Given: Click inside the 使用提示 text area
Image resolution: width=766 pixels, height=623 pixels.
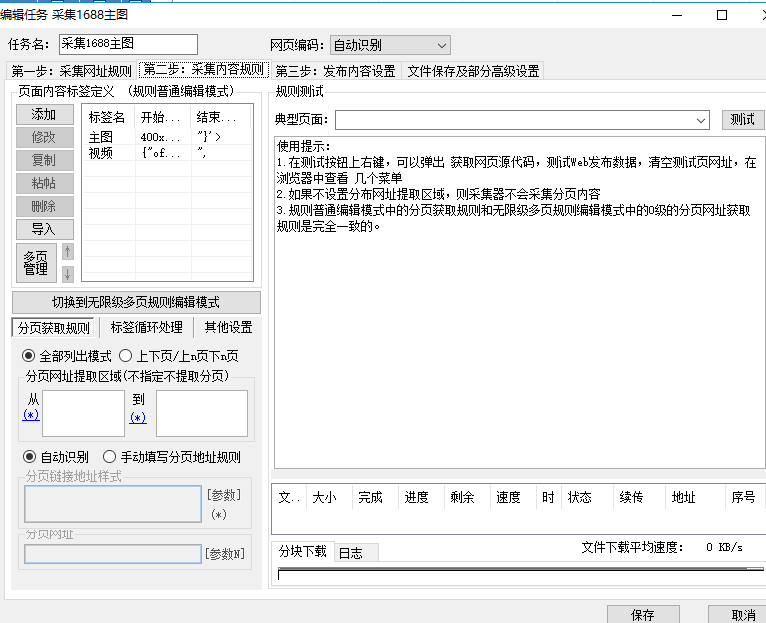Looking at the screenshot, I should 520,303.
